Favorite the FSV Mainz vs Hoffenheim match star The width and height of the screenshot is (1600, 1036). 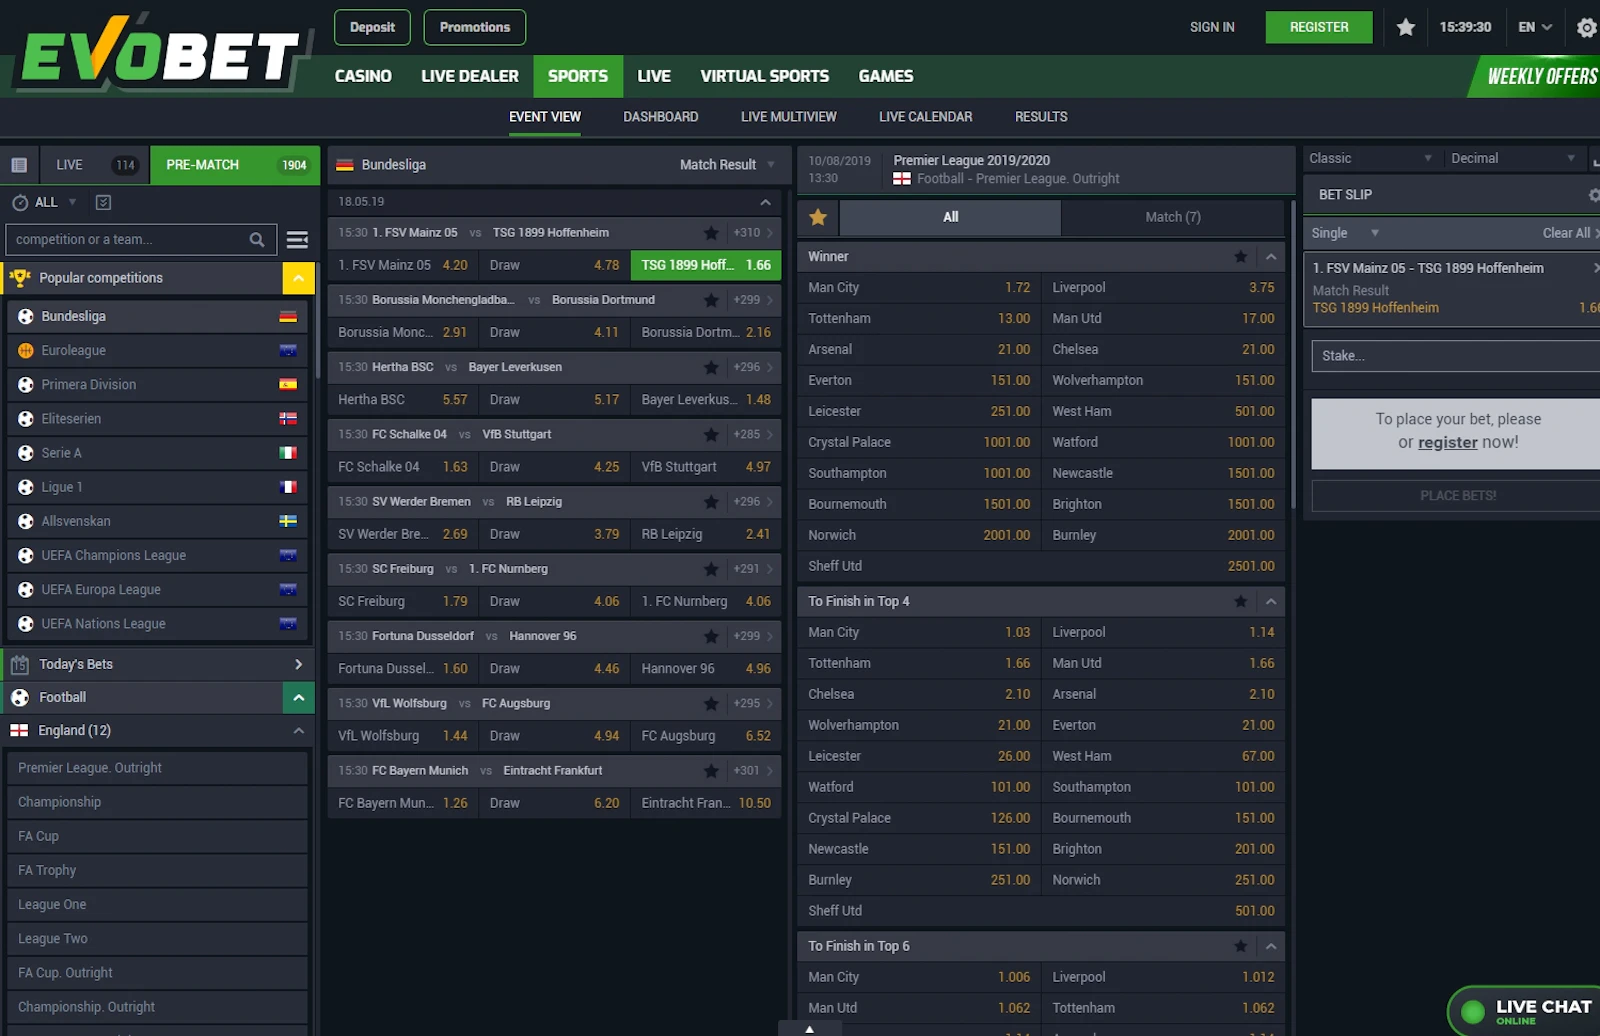pos(711,232)
